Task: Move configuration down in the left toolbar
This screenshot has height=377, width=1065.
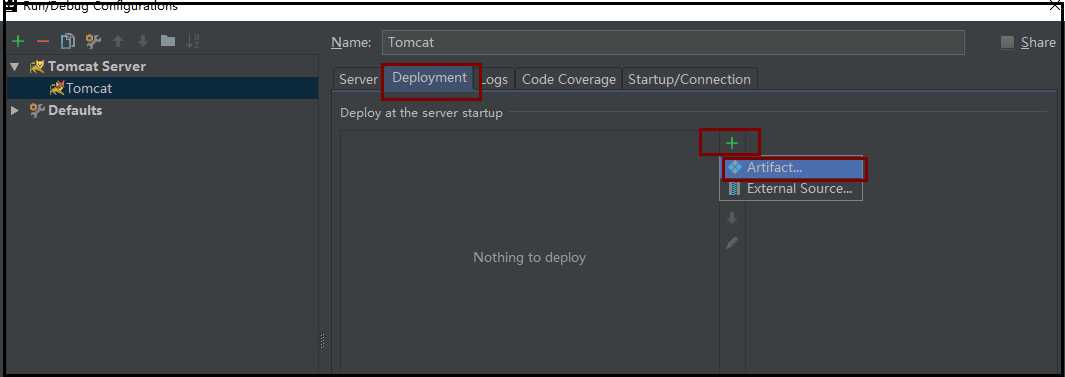Action: pyautogui.click(x=143, y=41)
